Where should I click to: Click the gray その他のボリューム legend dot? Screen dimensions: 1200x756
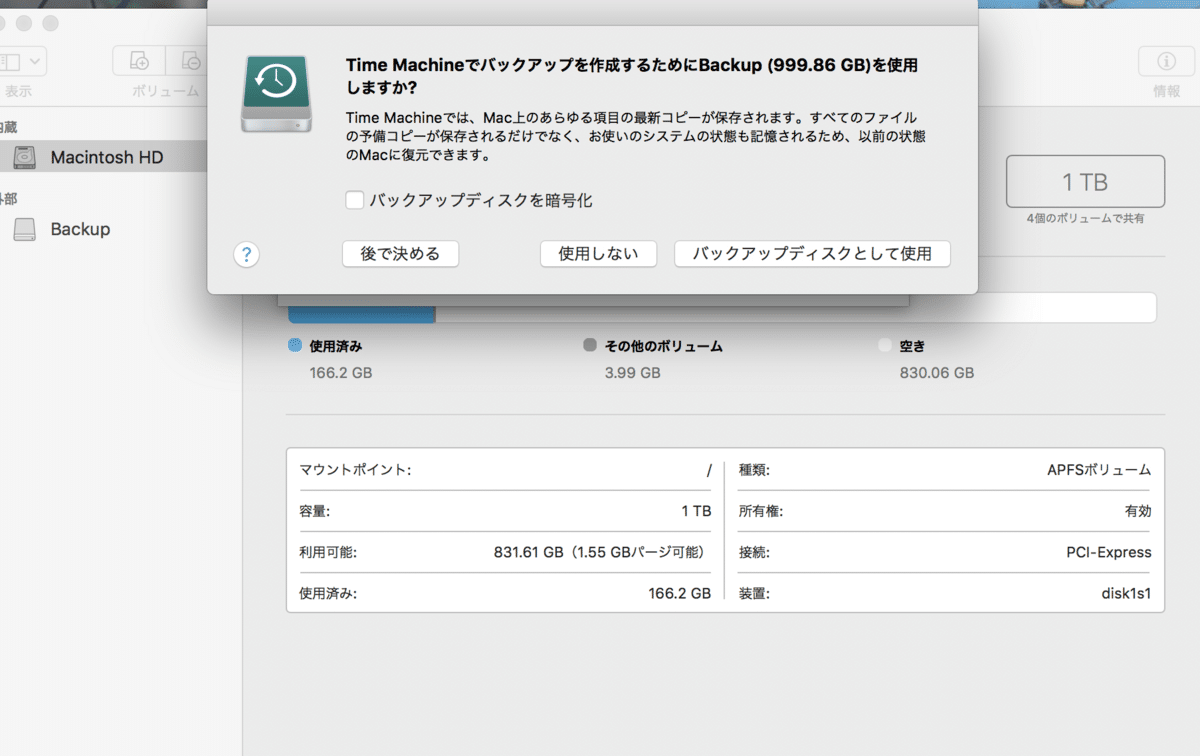coord(590,346)
